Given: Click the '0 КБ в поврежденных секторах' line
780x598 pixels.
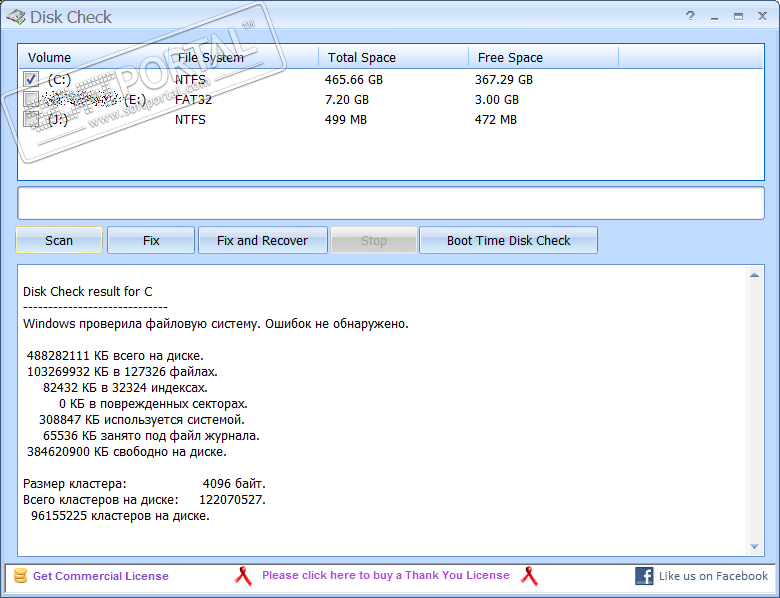Looking at the screenshot, I should (153, 403).
